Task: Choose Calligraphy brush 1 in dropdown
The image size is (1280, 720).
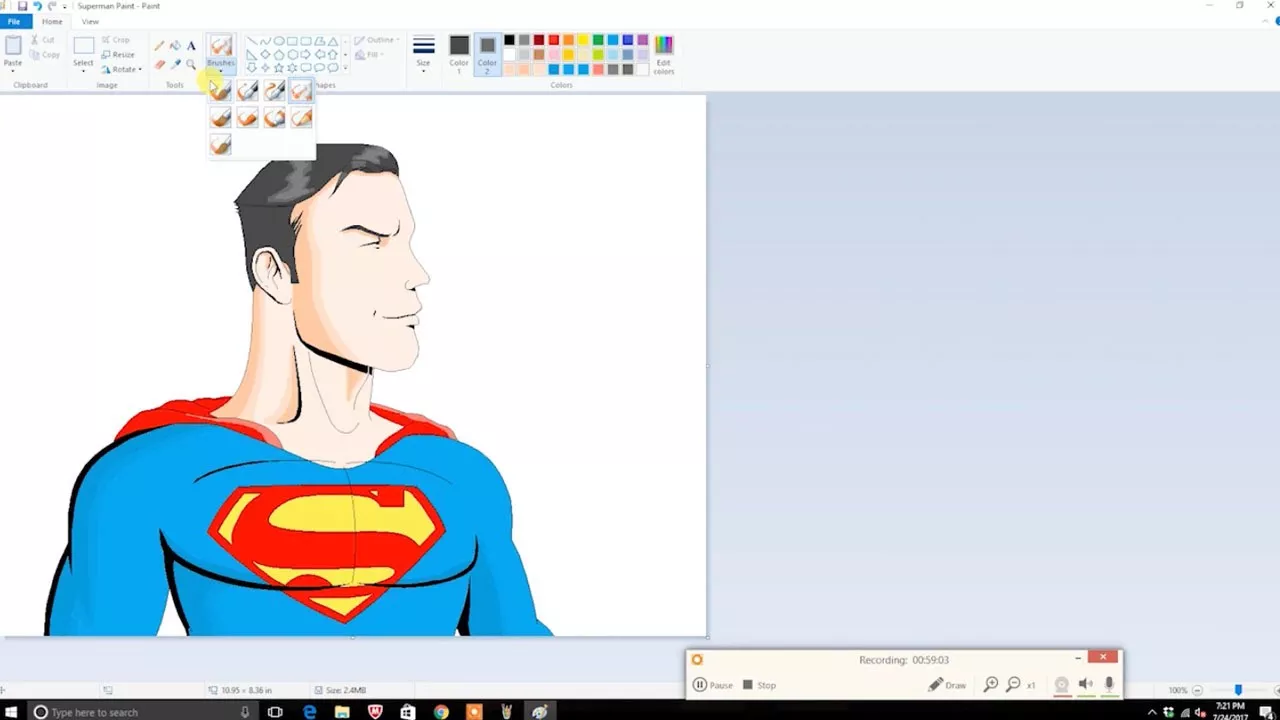Action: pos(248,91)
